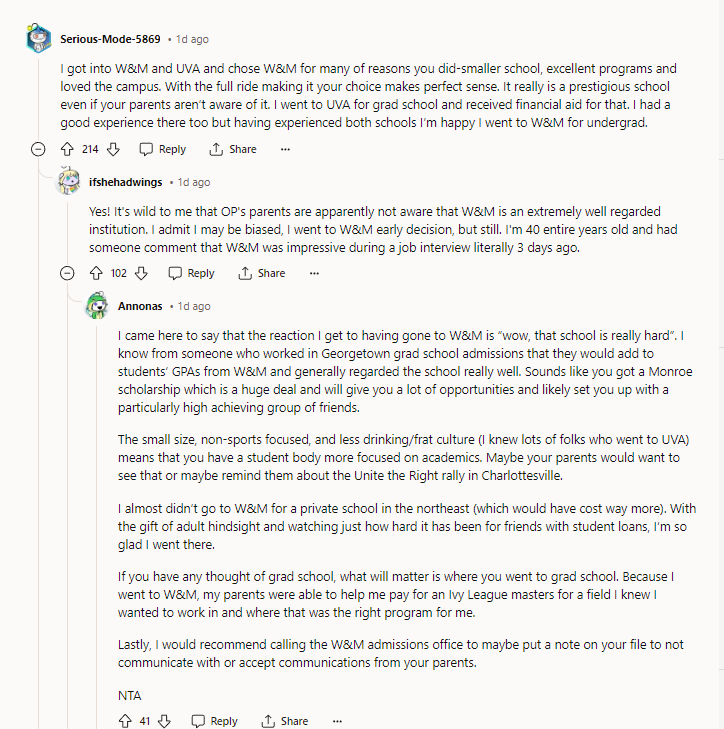This screenshot has width=724, height=729.
Task: Visit the Annonas username link
Action: coord(139,306)
